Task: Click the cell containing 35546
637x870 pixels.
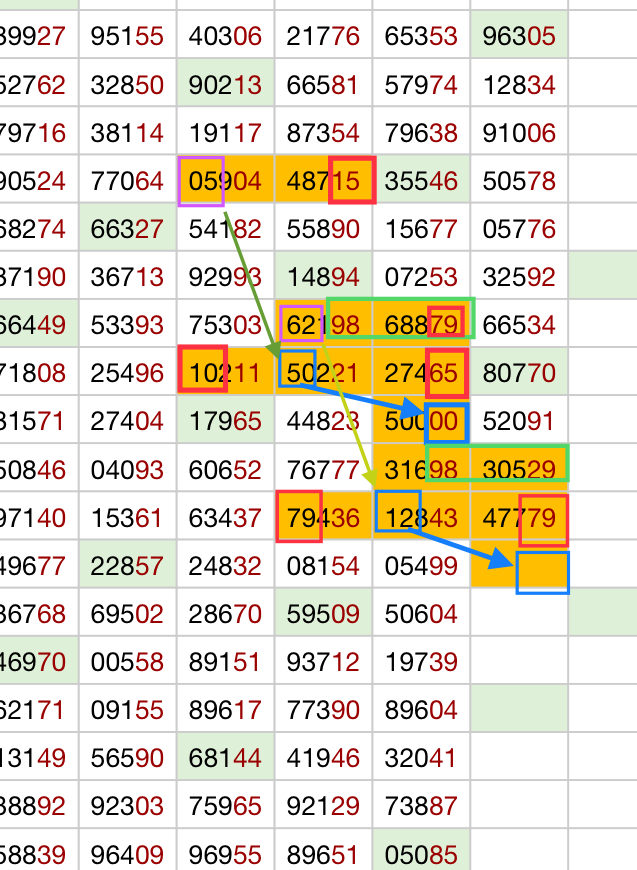Action: pos(421,181)
